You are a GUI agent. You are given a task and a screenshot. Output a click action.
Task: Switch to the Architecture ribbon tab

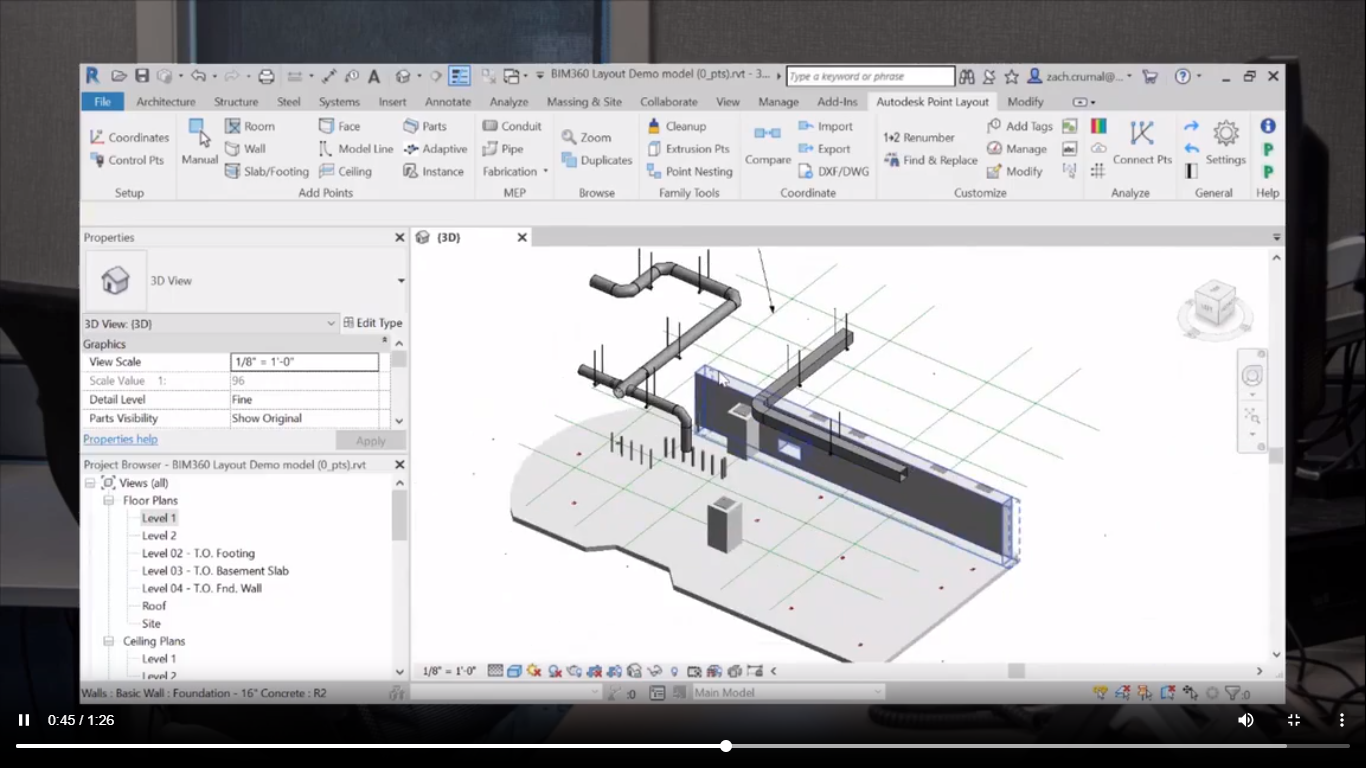click(166, 102)
